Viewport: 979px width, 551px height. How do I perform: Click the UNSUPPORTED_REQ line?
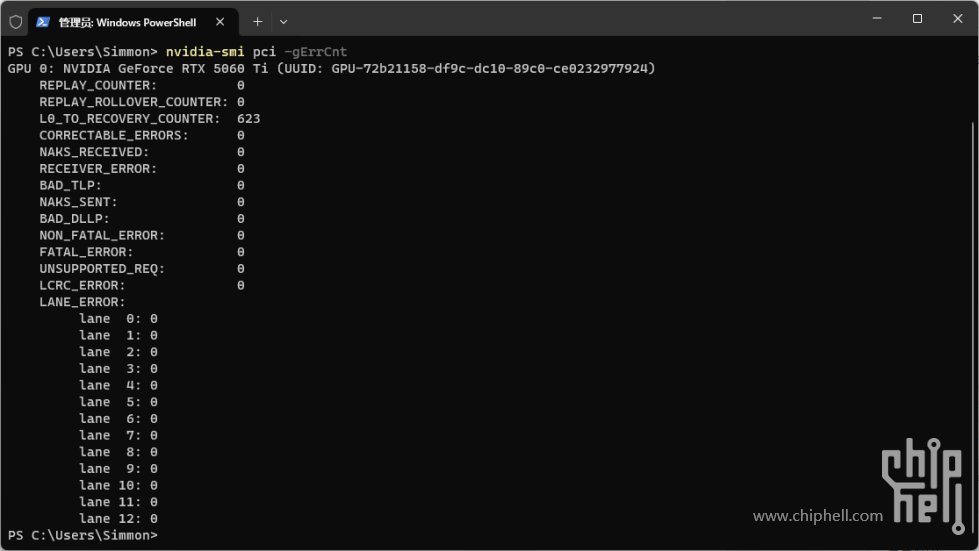(x=142, y=269)
